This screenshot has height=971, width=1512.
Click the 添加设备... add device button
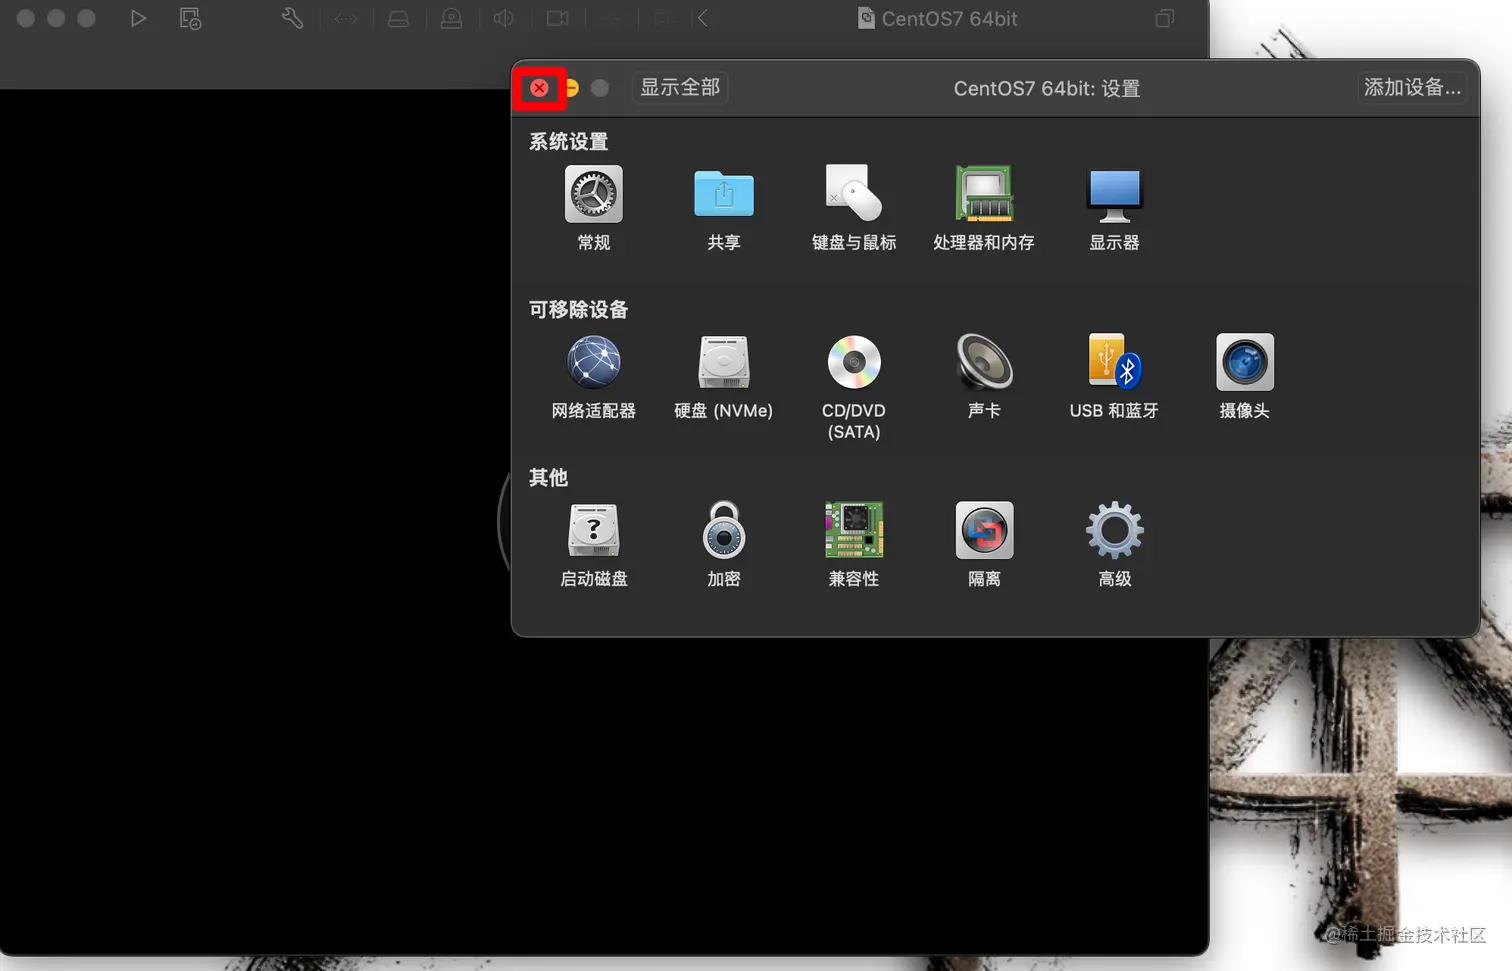coord(1412,88)
